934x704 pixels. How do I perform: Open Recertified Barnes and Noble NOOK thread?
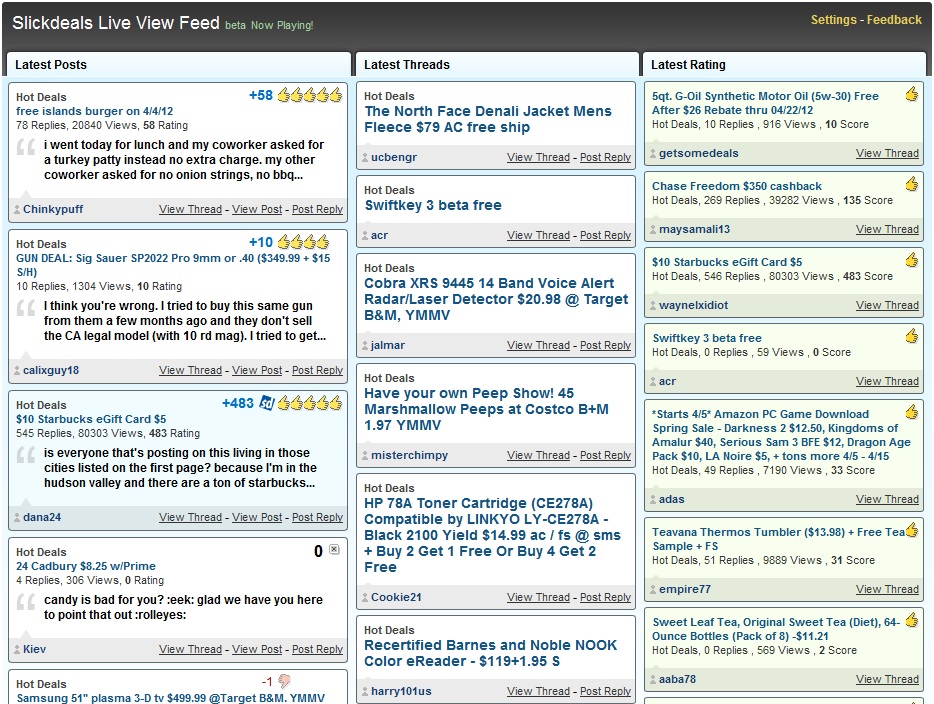tap(490, 653)
